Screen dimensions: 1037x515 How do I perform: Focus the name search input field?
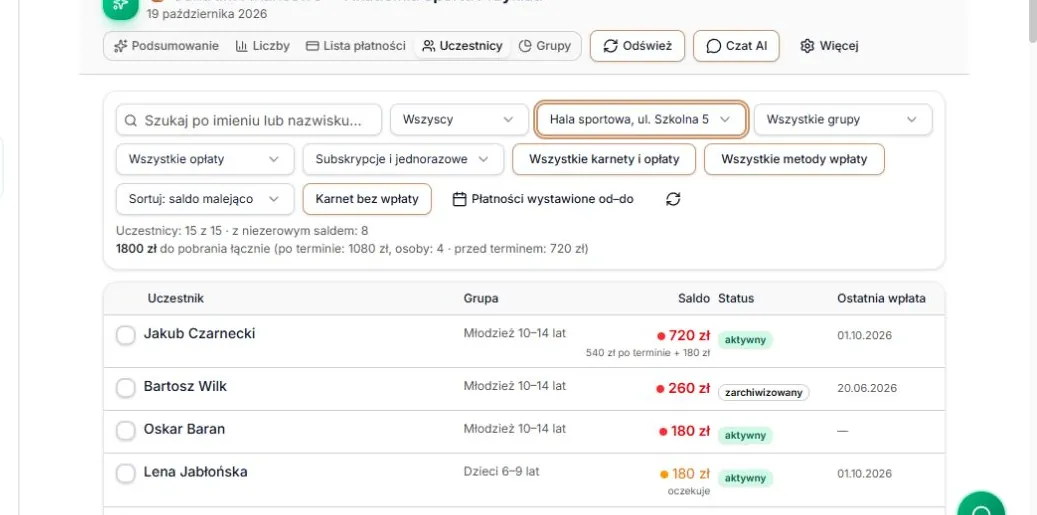[x=249, y=120]
